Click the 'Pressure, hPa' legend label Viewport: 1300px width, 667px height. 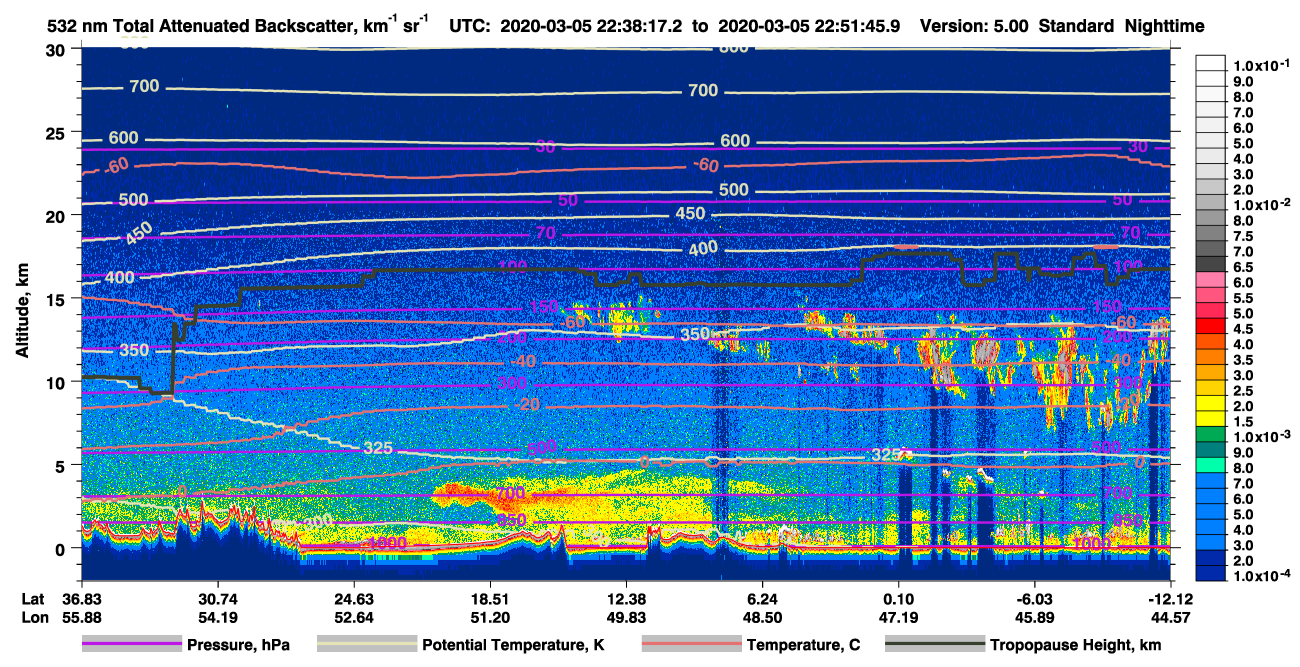[x=238, y=645]
